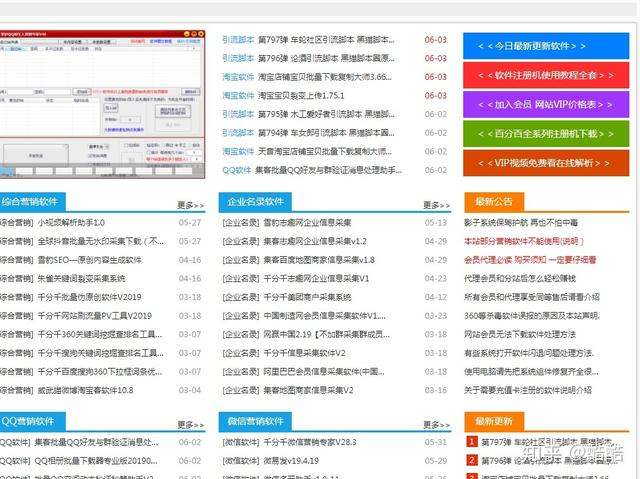Screen dimensions: 640x479
Task: Click the software screenshot thumbnail image
Action: (x=102, y=104)
